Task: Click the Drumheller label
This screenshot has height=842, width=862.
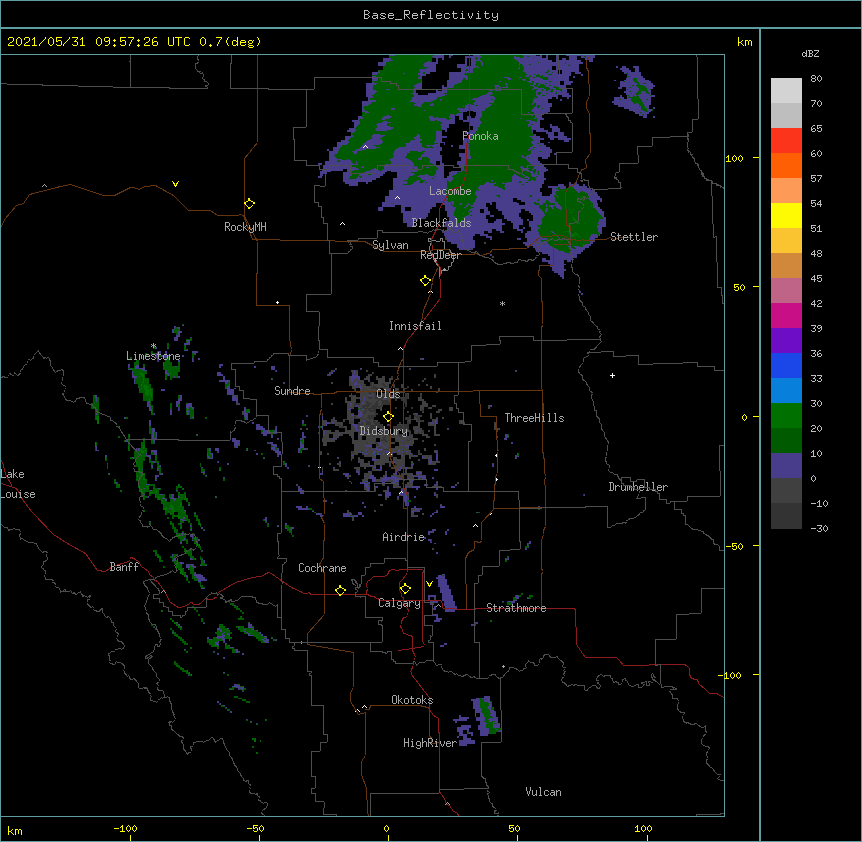Action: (x=638, y=487)
